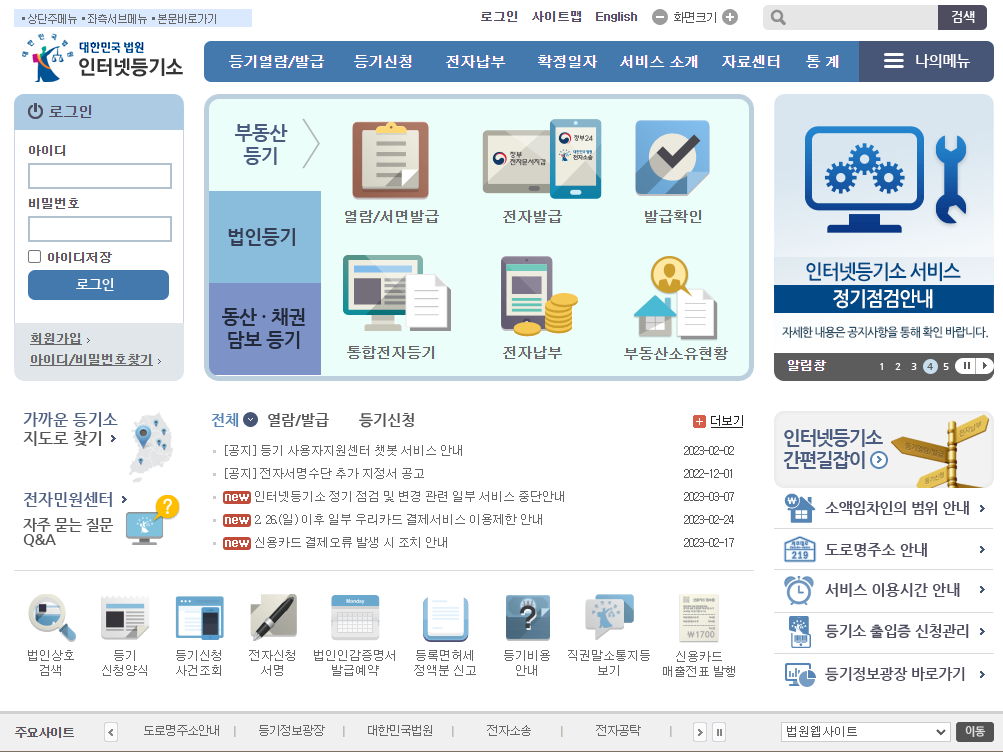1003x752 pixels.
Task: Show 알림창 banner slide 3
Action: point(913,366)
